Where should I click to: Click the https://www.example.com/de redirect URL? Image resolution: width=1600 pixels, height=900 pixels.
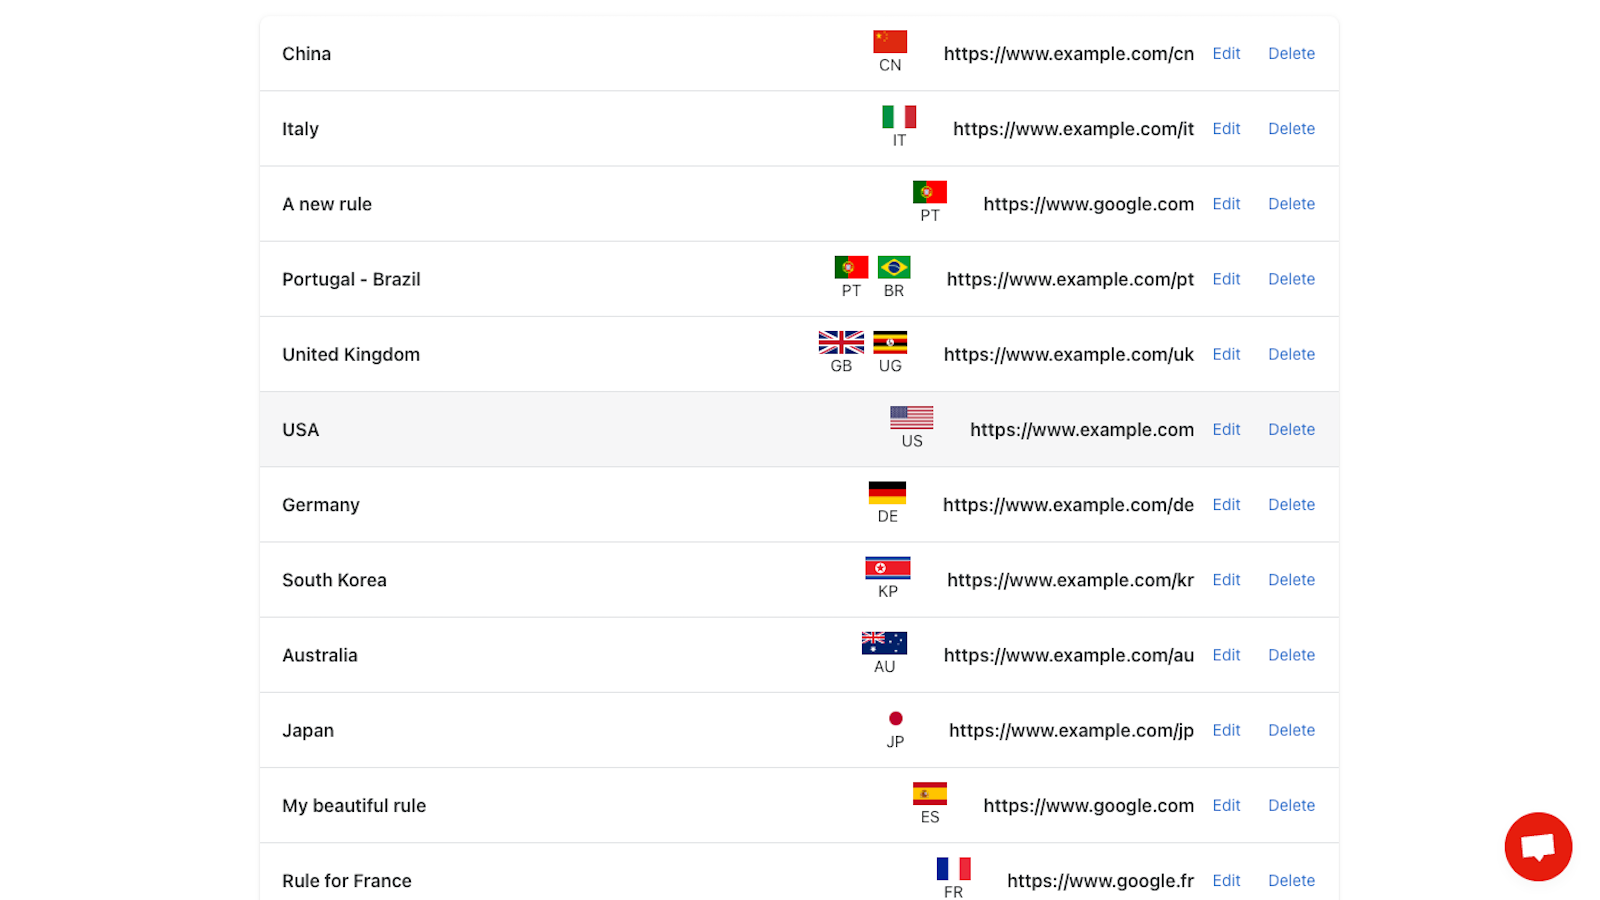(x=1068, y=505)
